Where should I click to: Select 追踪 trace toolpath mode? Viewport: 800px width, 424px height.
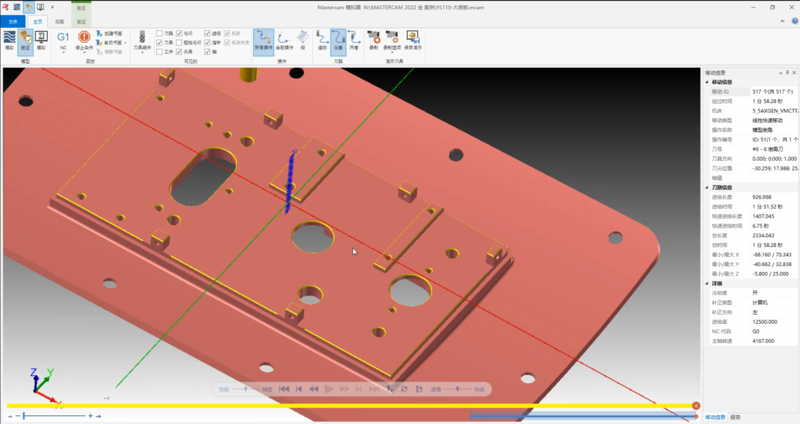[x=322, y=41]
